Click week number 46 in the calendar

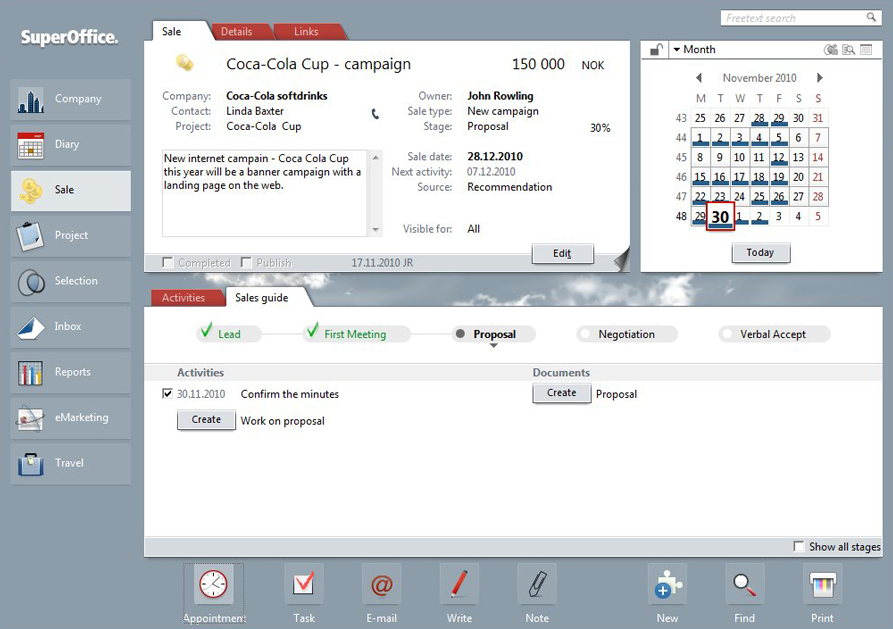tap(681, 177)
